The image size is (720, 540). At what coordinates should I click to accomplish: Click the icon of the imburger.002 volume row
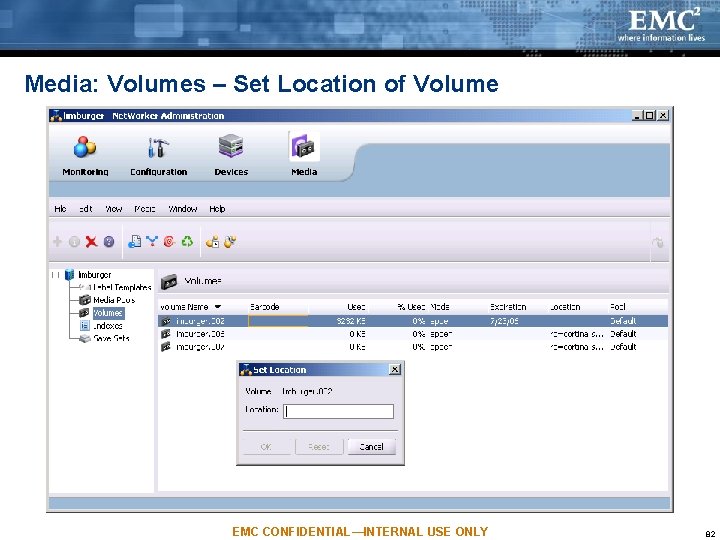166,321
